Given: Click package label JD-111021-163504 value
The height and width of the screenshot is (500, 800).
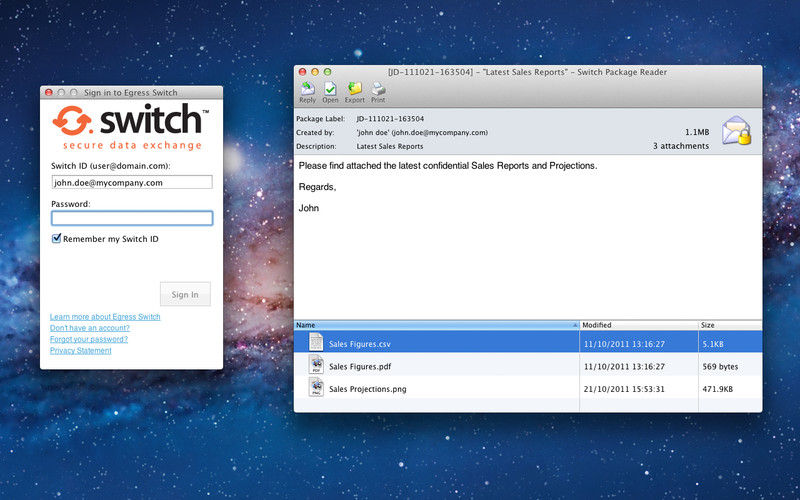Looking at the screenshot, I should (390, 118).
